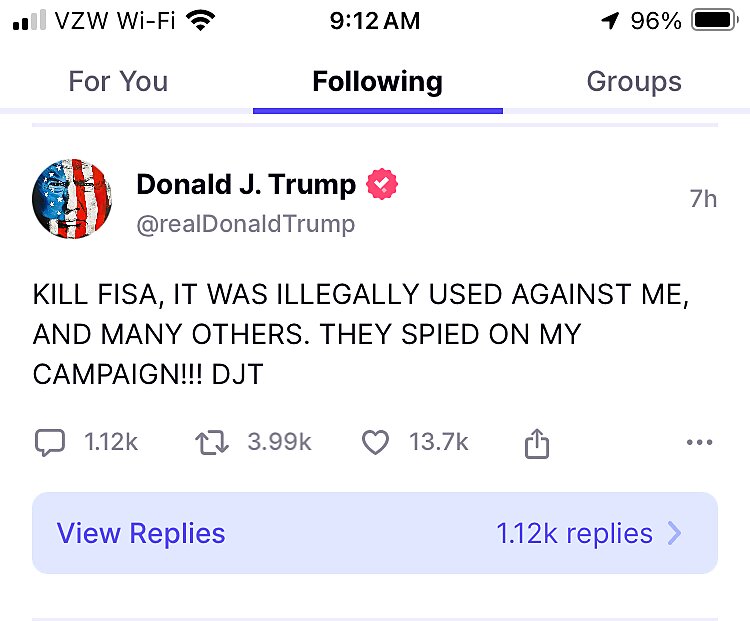The image size is (750, 621).
Task: Click the reply speech bubble icon
Action: click(50, 442)
